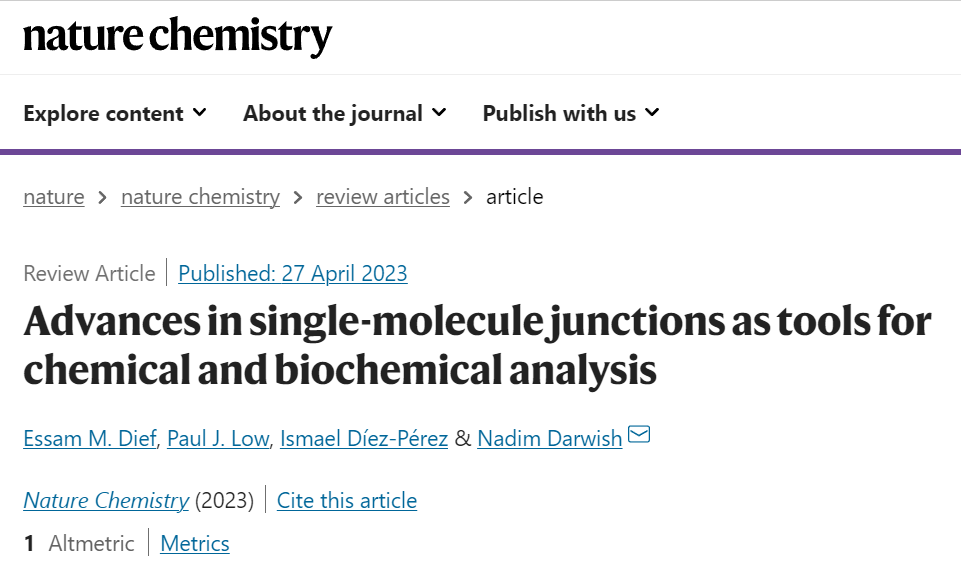Open author Nadim Darwish details
The image size is (961, 583).
[550, 438]
